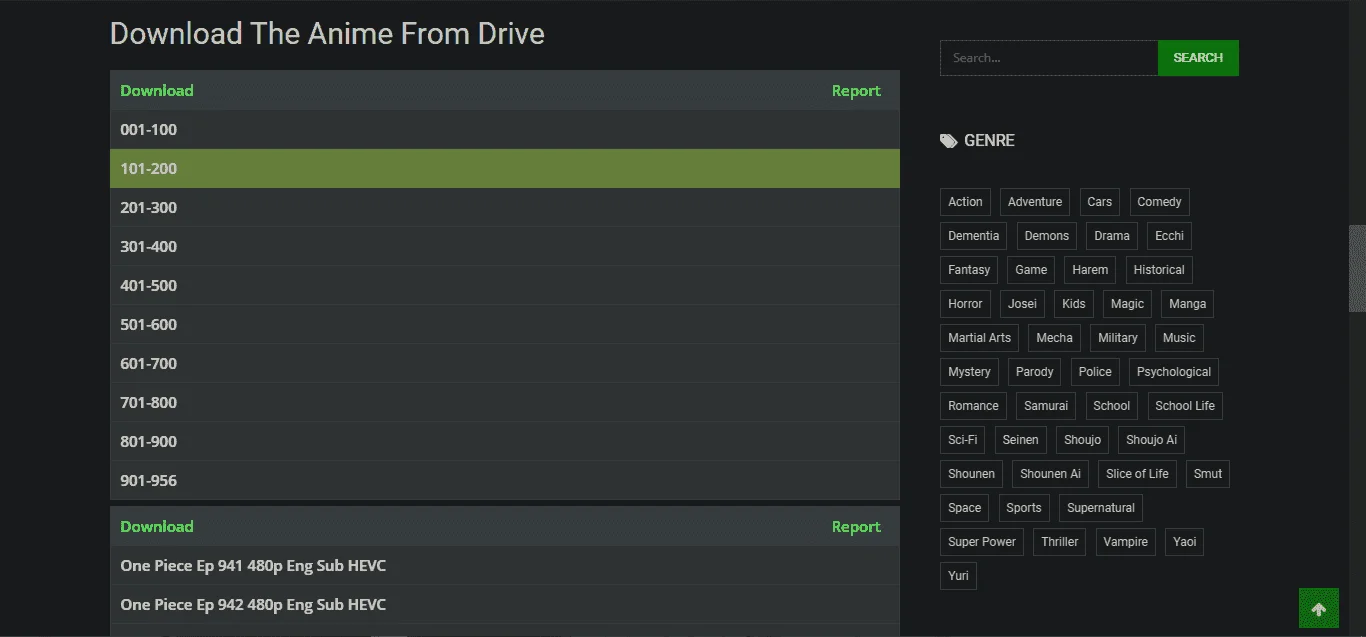Select the Parody genre tag
The image size is (1366, 637).
1035,372
